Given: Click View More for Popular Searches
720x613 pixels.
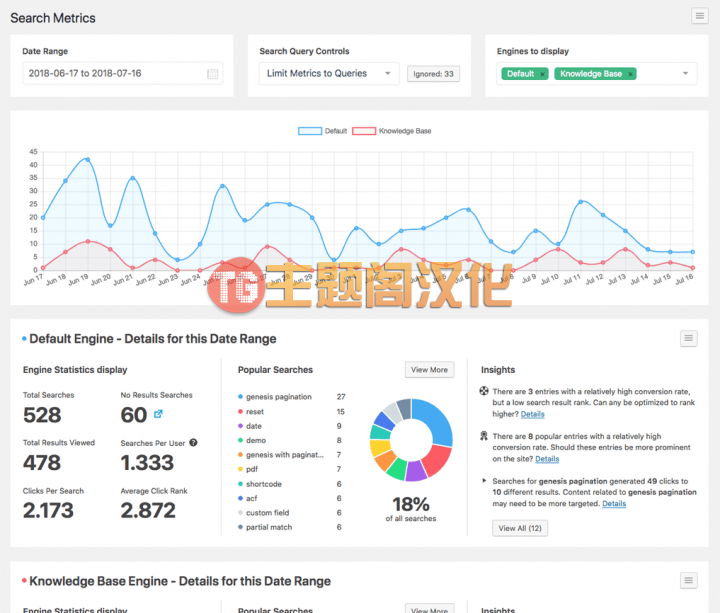Looking at the screenshot, I should pos(429,370).
